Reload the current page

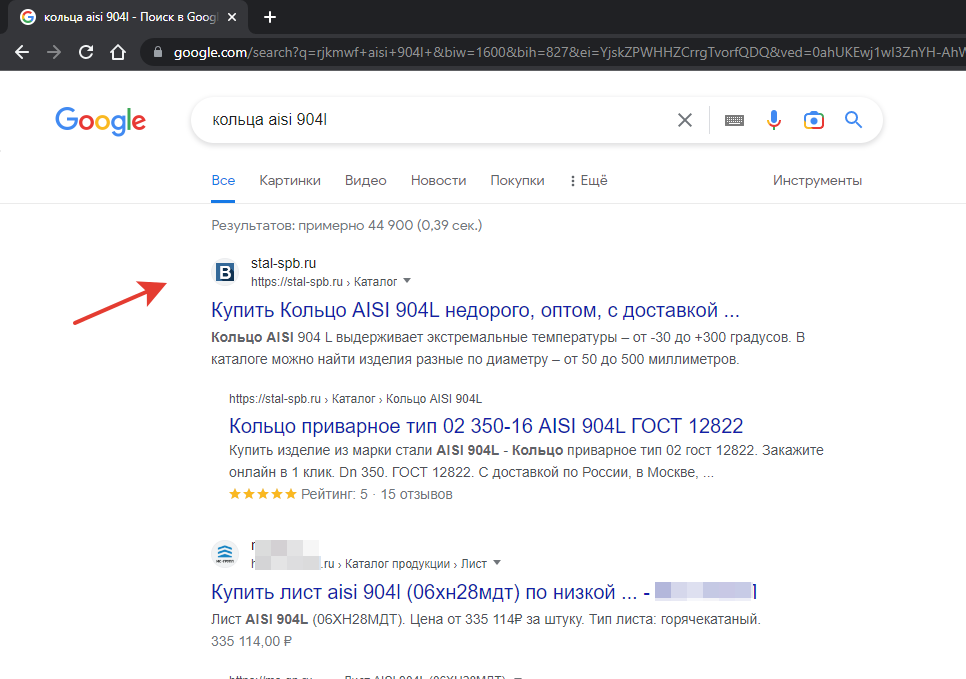click(x=86, y=52)
